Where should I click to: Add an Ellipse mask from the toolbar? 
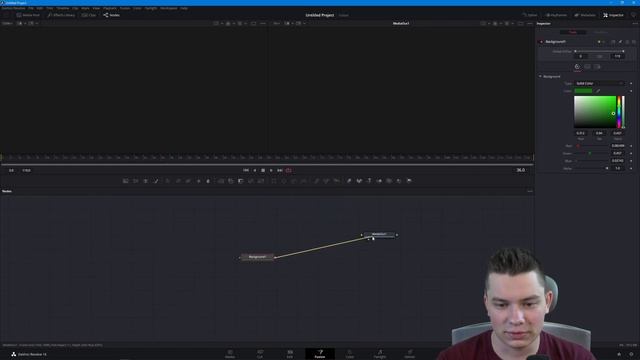pos(284,181)
